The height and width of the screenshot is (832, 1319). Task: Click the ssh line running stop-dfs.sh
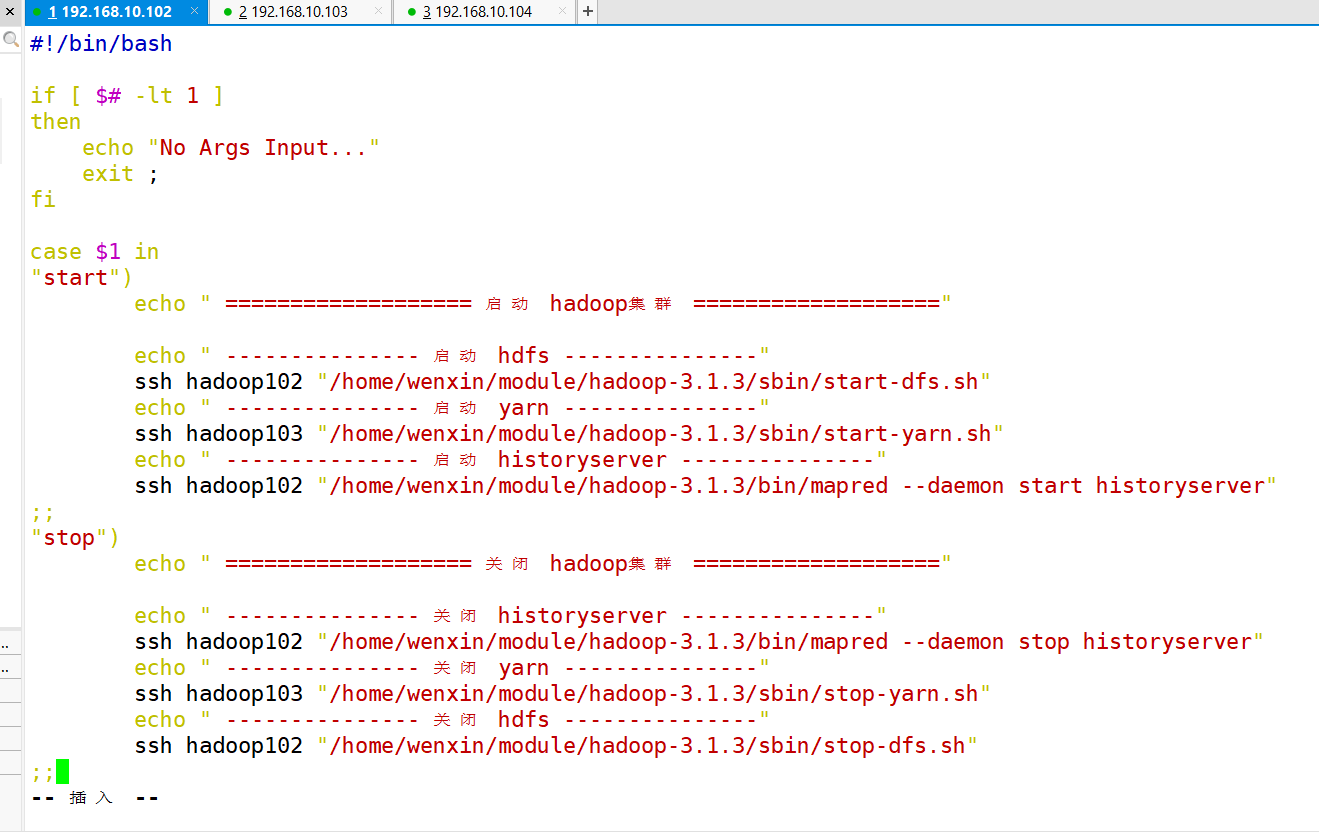(556, 746)
